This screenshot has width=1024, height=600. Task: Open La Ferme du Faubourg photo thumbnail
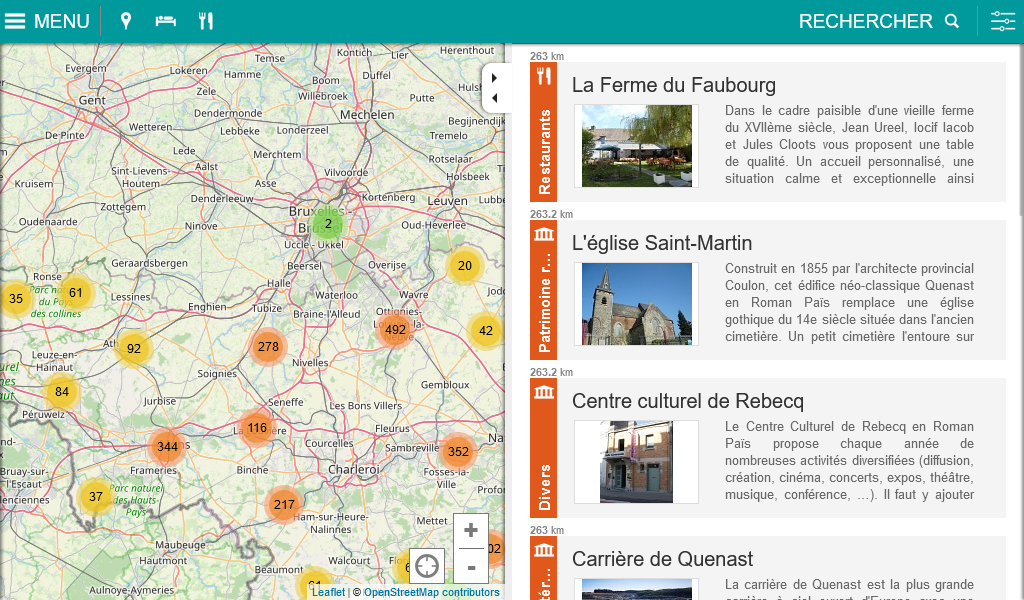pos(637,146)
